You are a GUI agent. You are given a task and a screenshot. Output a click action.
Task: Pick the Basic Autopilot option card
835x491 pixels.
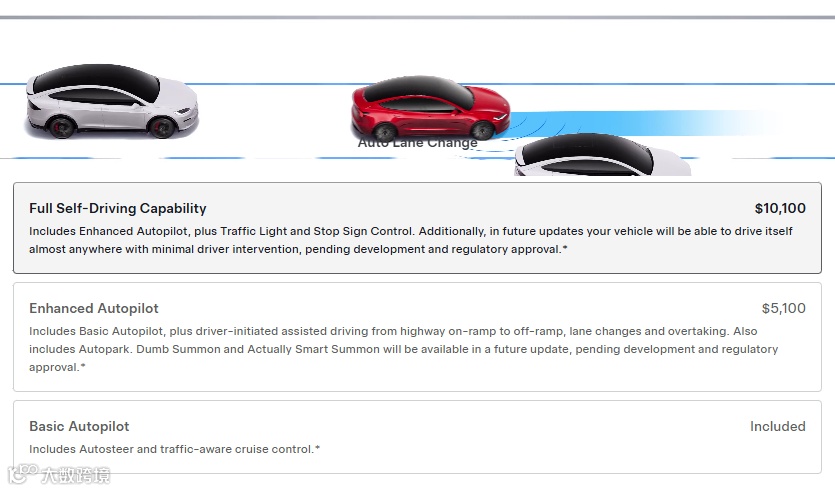click(x=417, y=437)
